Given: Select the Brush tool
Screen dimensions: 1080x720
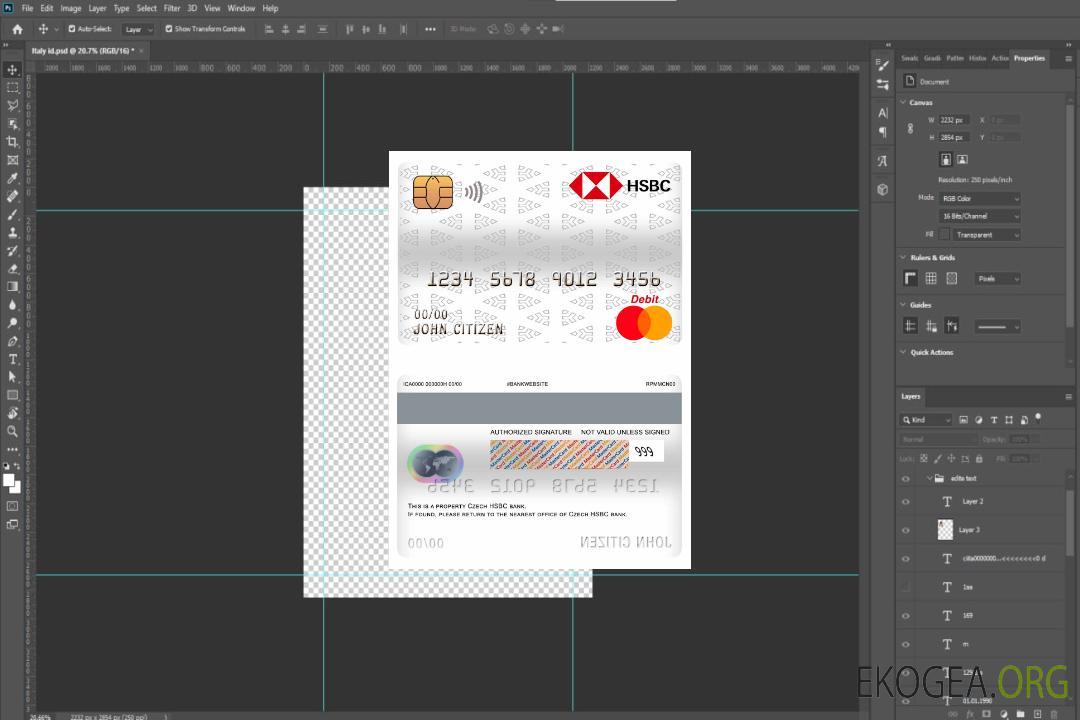Looking at the screenshot, I should [13, 215].
